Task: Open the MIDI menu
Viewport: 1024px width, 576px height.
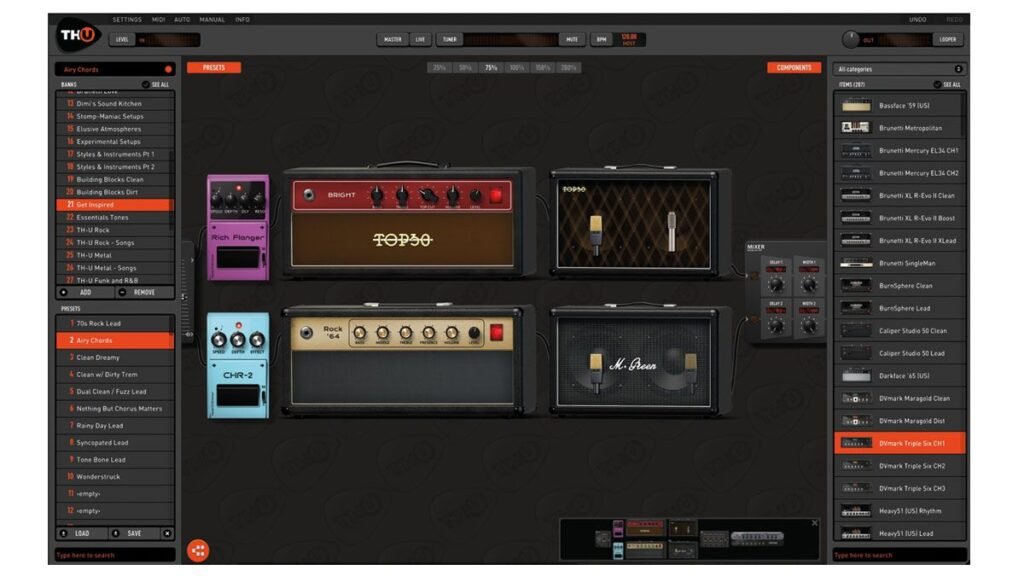Action: point(159,19)
